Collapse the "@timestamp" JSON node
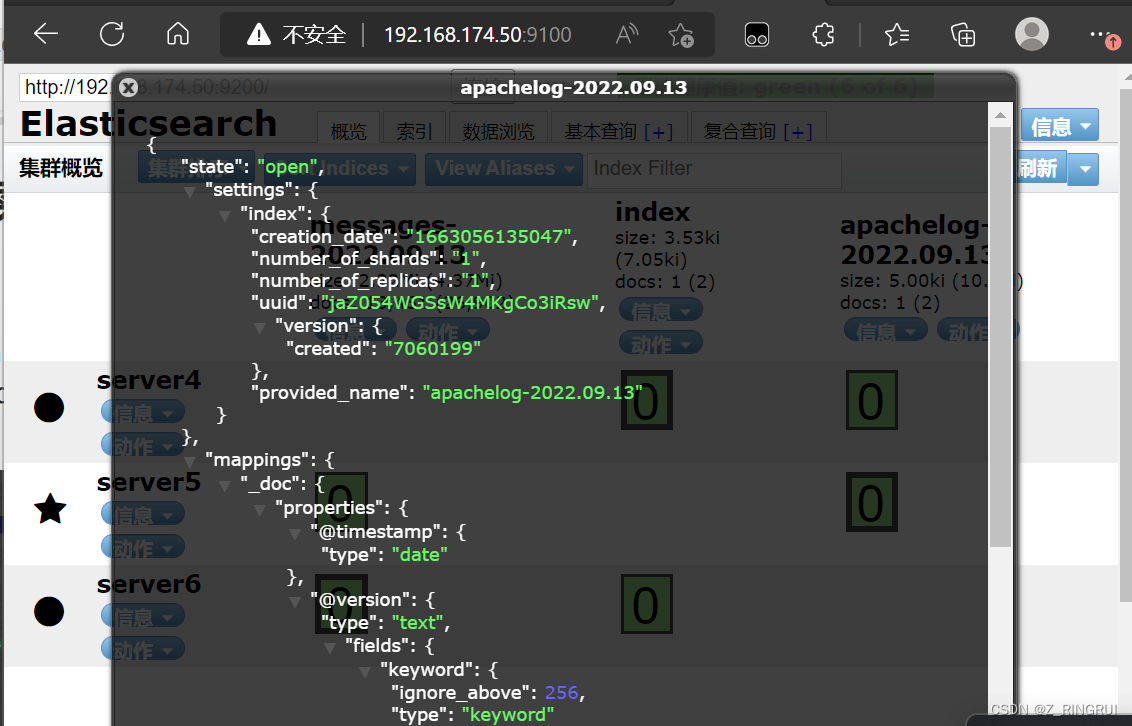The width and height of the screenshot is (1132, 726). (x=295, y=533)
